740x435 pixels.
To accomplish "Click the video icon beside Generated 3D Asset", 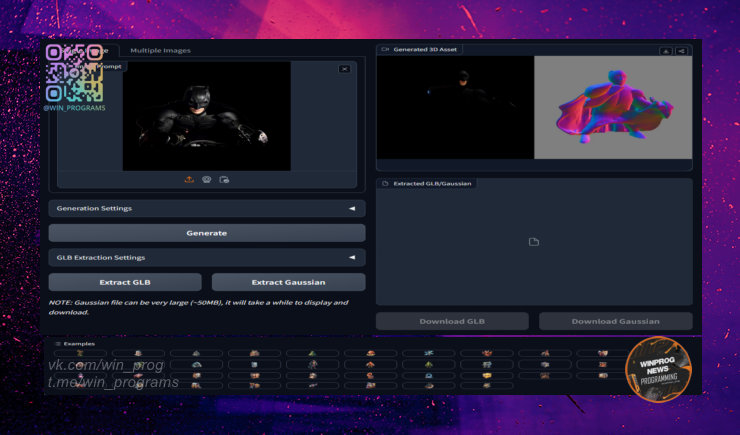I will [385, 49].
